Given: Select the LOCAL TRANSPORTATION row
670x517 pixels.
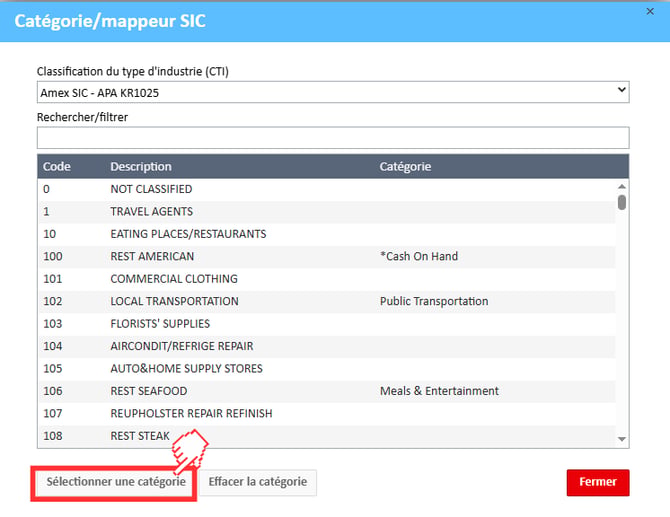Looking at the screenshot, I should click(327, 301).
